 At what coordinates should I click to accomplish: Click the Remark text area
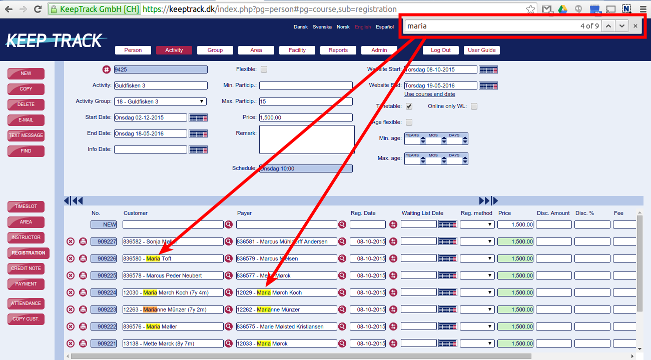click(307, 140)
